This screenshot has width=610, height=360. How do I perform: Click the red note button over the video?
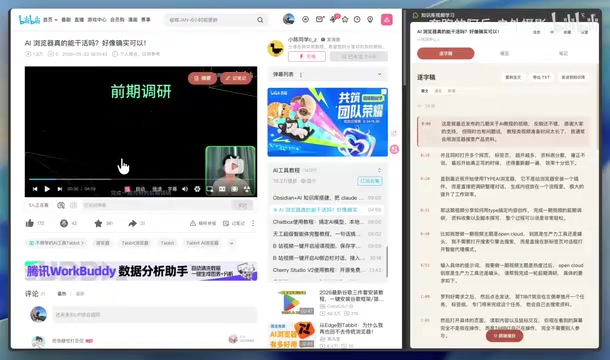coord(236,78)
